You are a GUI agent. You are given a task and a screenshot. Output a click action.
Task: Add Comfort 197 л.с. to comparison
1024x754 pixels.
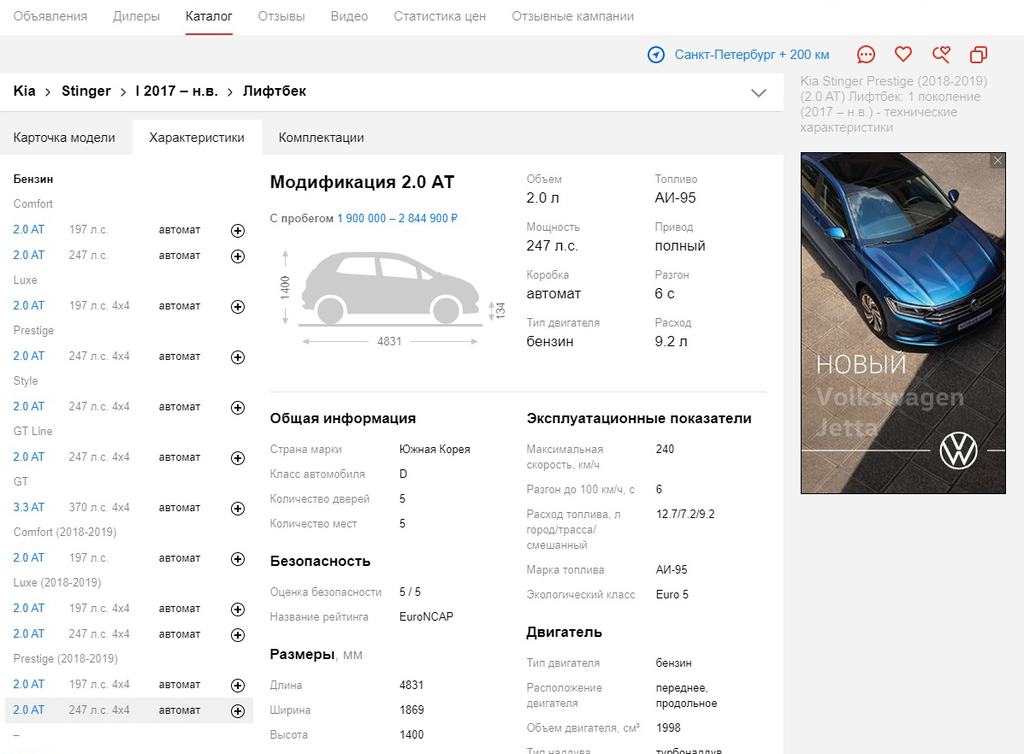tap(238, 230)
